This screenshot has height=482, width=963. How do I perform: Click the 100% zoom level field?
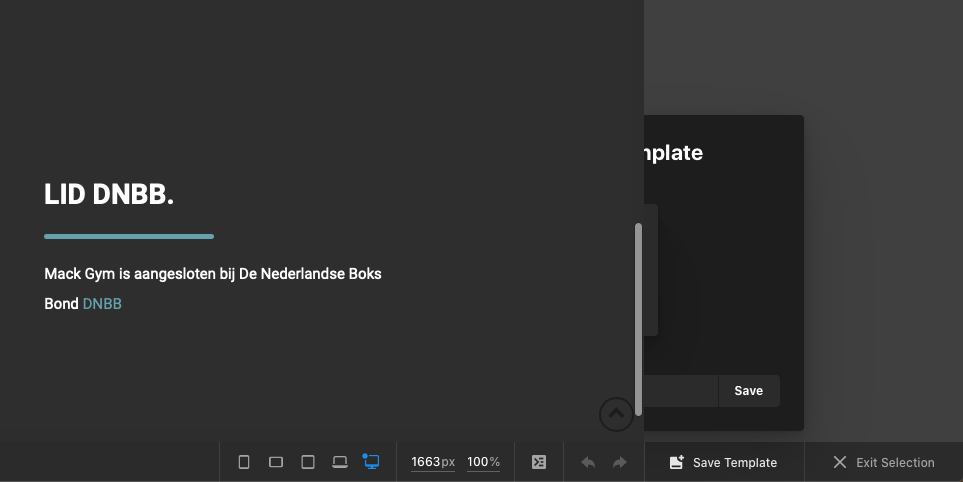coord(483,462)
